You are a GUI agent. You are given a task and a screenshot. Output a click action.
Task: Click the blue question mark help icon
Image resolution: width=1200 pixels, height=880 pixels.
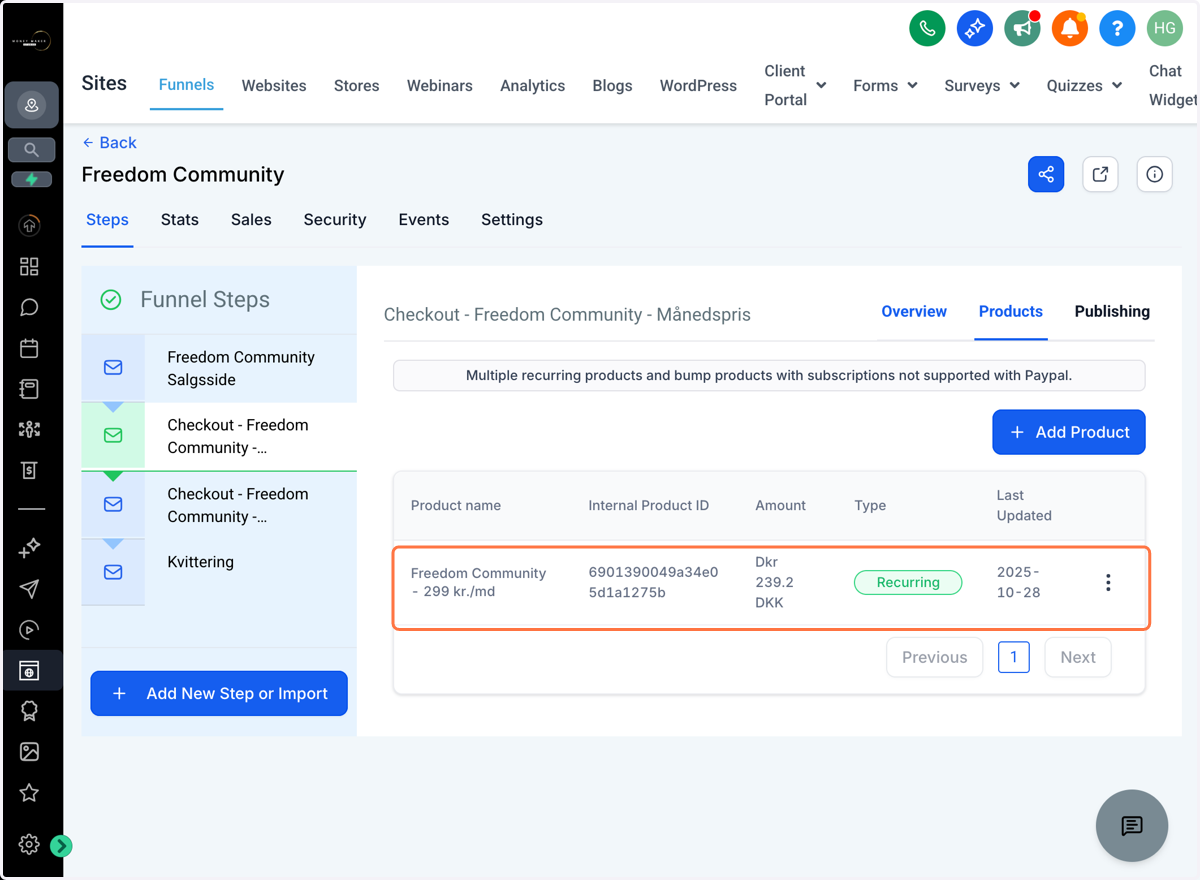1117,28
